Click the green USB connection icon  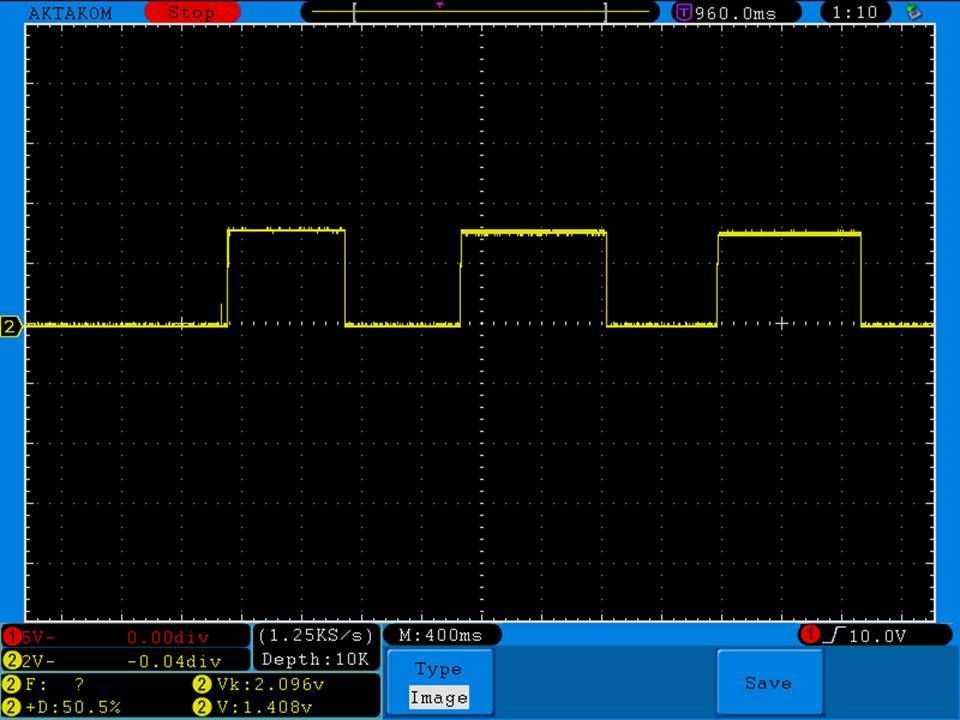click(x=913, y=12)
